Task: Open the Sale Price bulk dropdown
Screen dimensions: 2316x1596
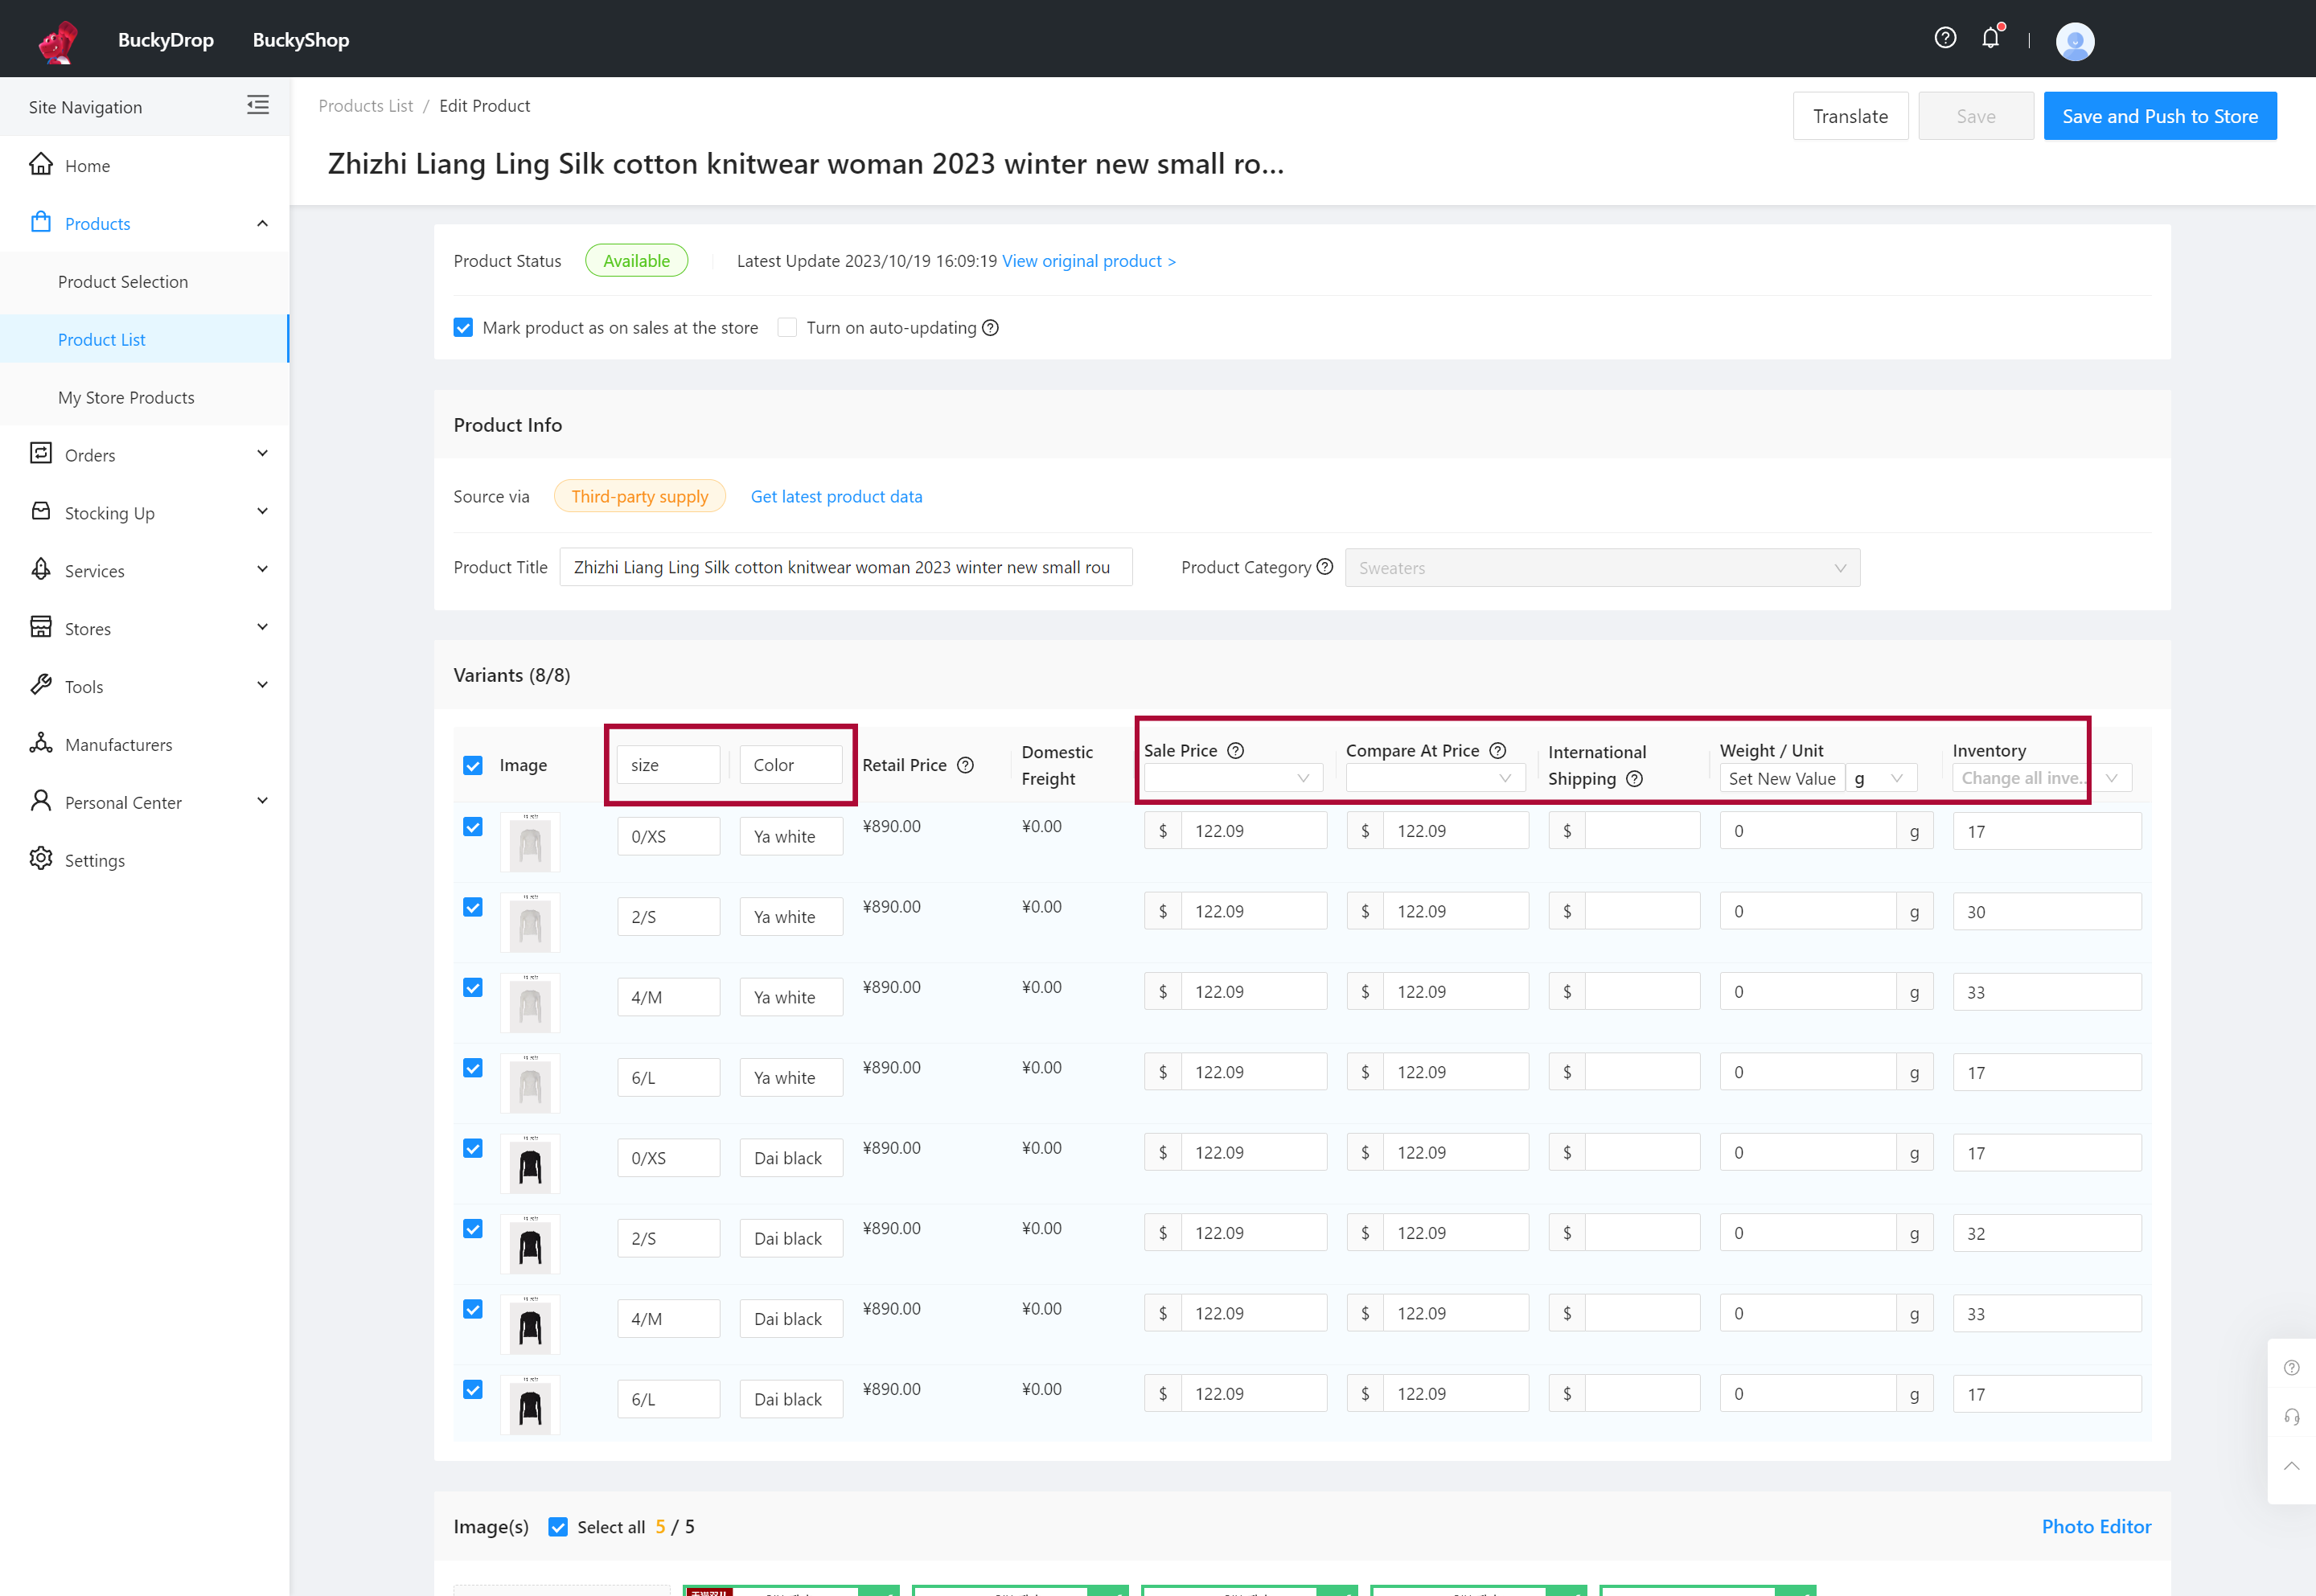Action: [1232, 778]
